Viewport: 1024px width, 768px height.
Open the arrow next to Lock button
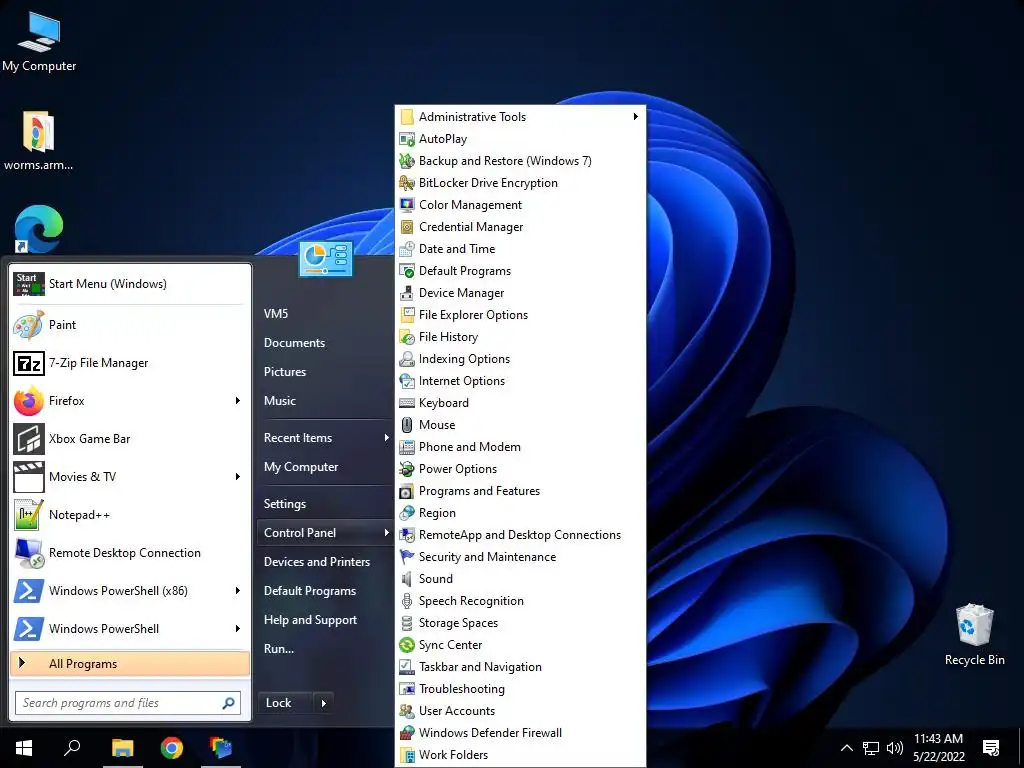click(x=323, y=703)
